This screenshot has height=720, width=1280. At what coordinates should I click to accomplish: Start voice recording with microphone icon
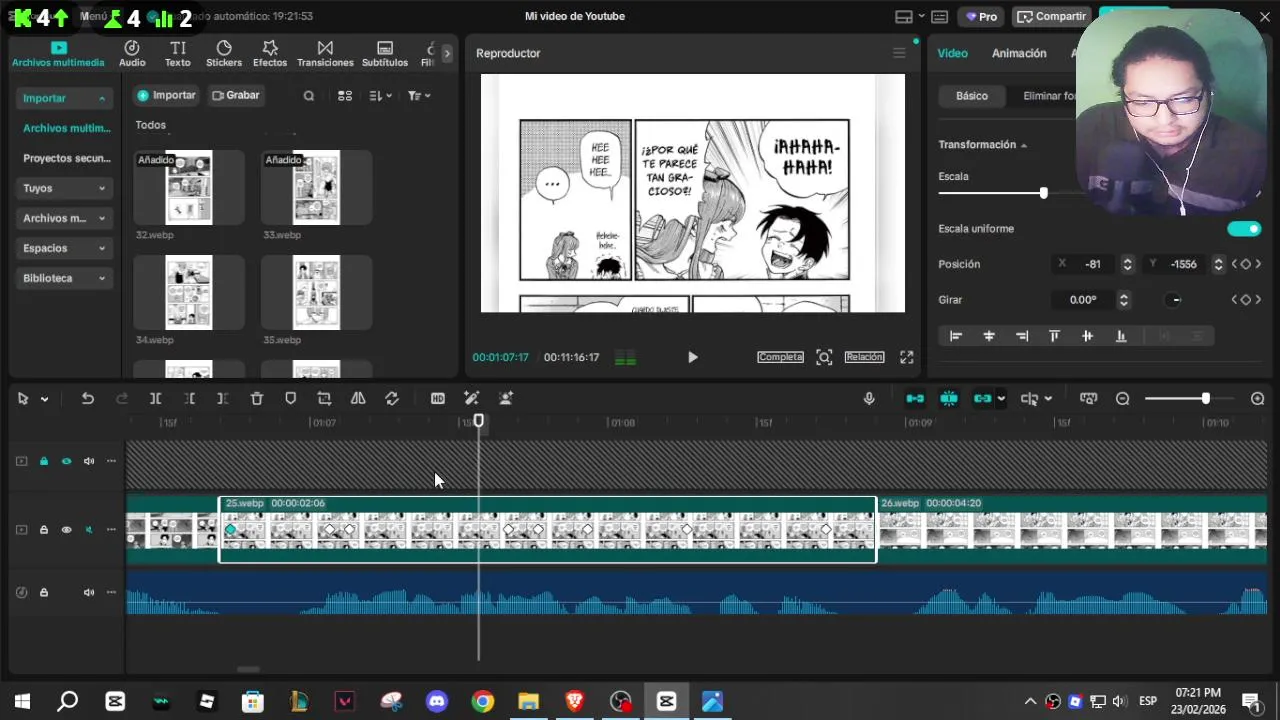tap(869, 398)
